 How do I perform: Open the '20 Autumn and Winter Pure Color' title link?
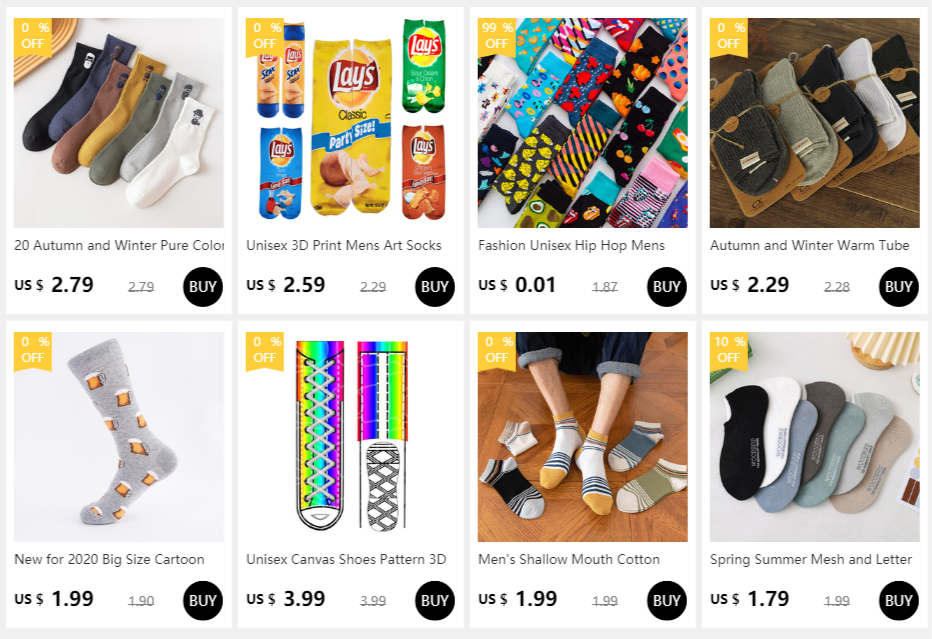click(x=119, y=245)
